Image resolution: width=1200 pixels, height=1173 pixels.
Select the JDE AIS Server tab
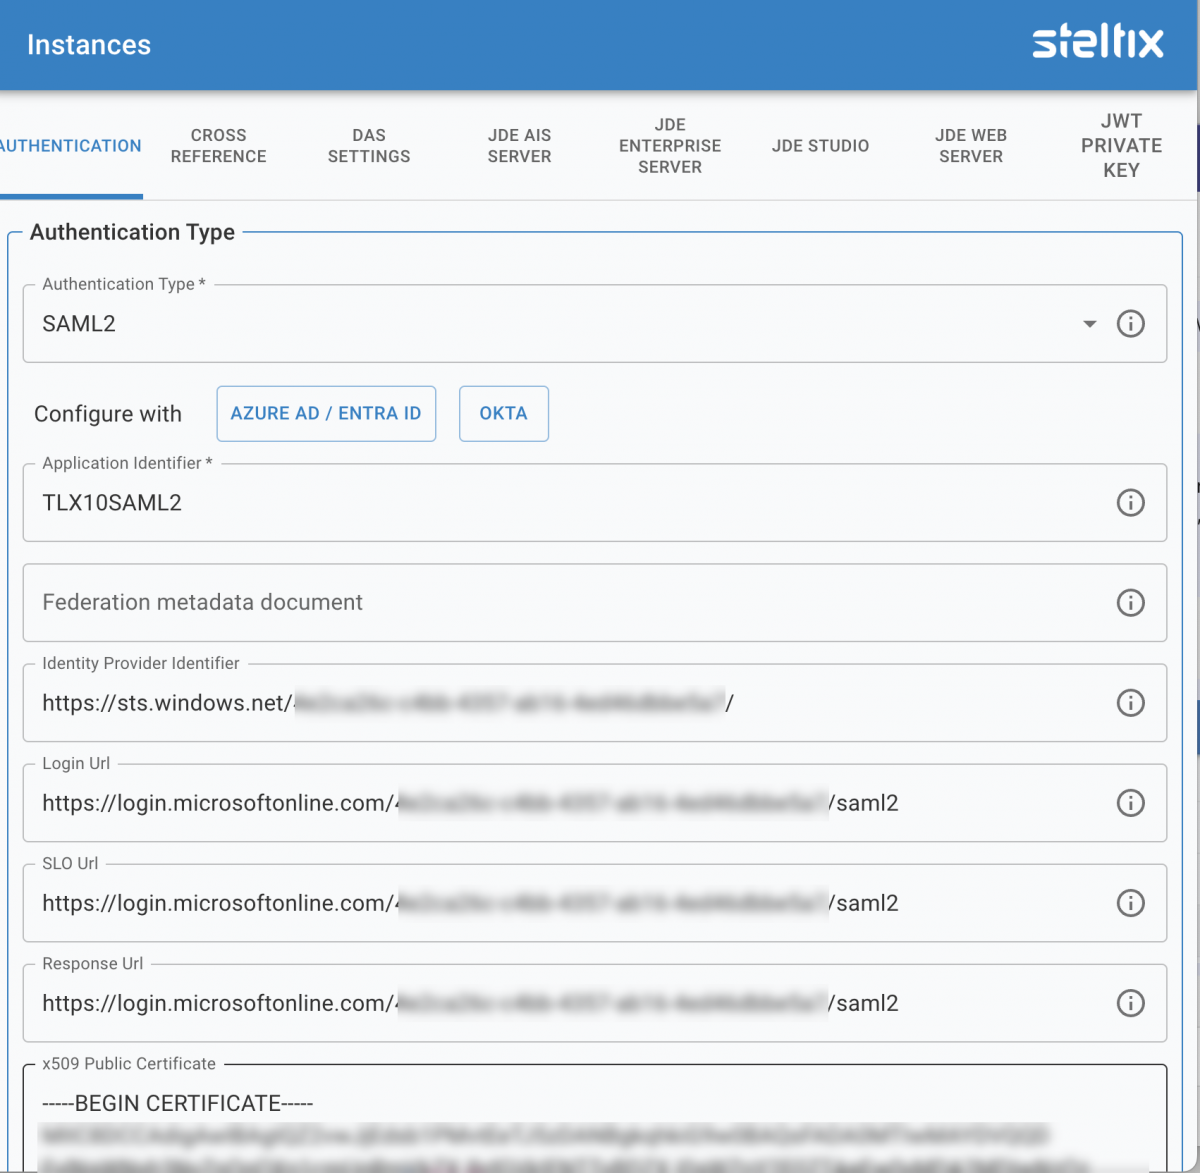click(x=519, y=146)
